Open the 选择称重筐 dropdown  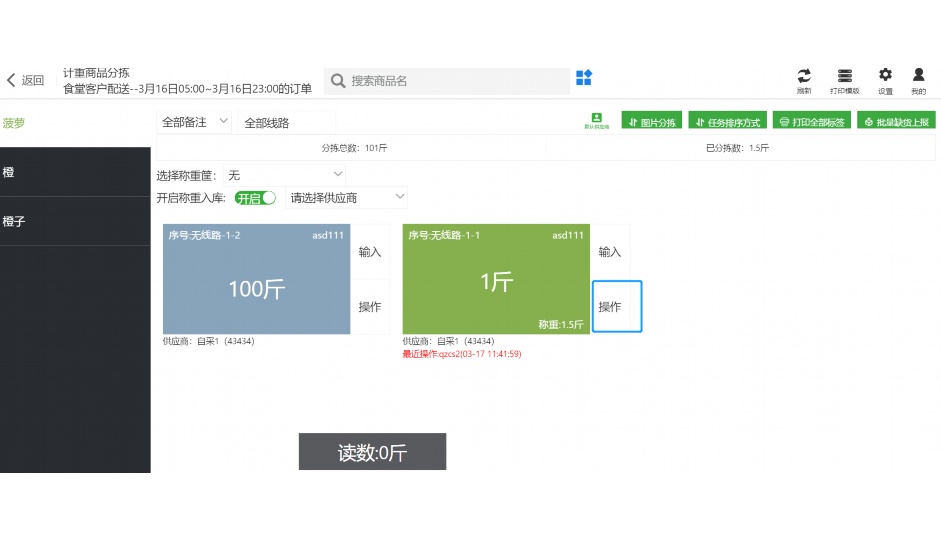[284, 175]
